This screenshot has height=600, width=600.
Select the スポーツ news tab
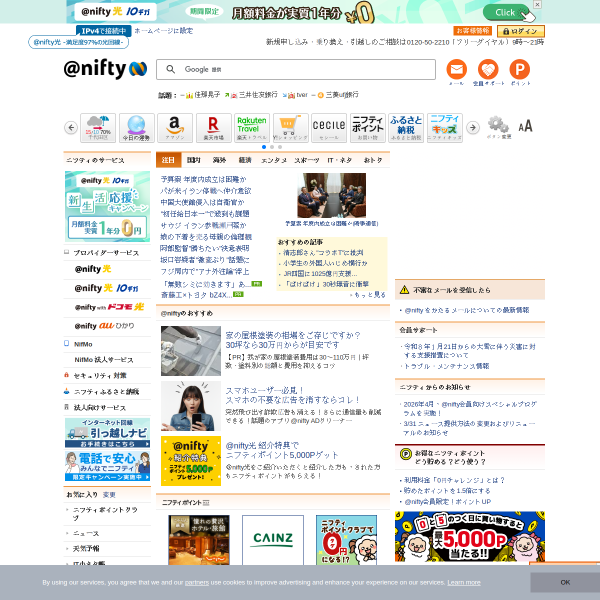307,160
